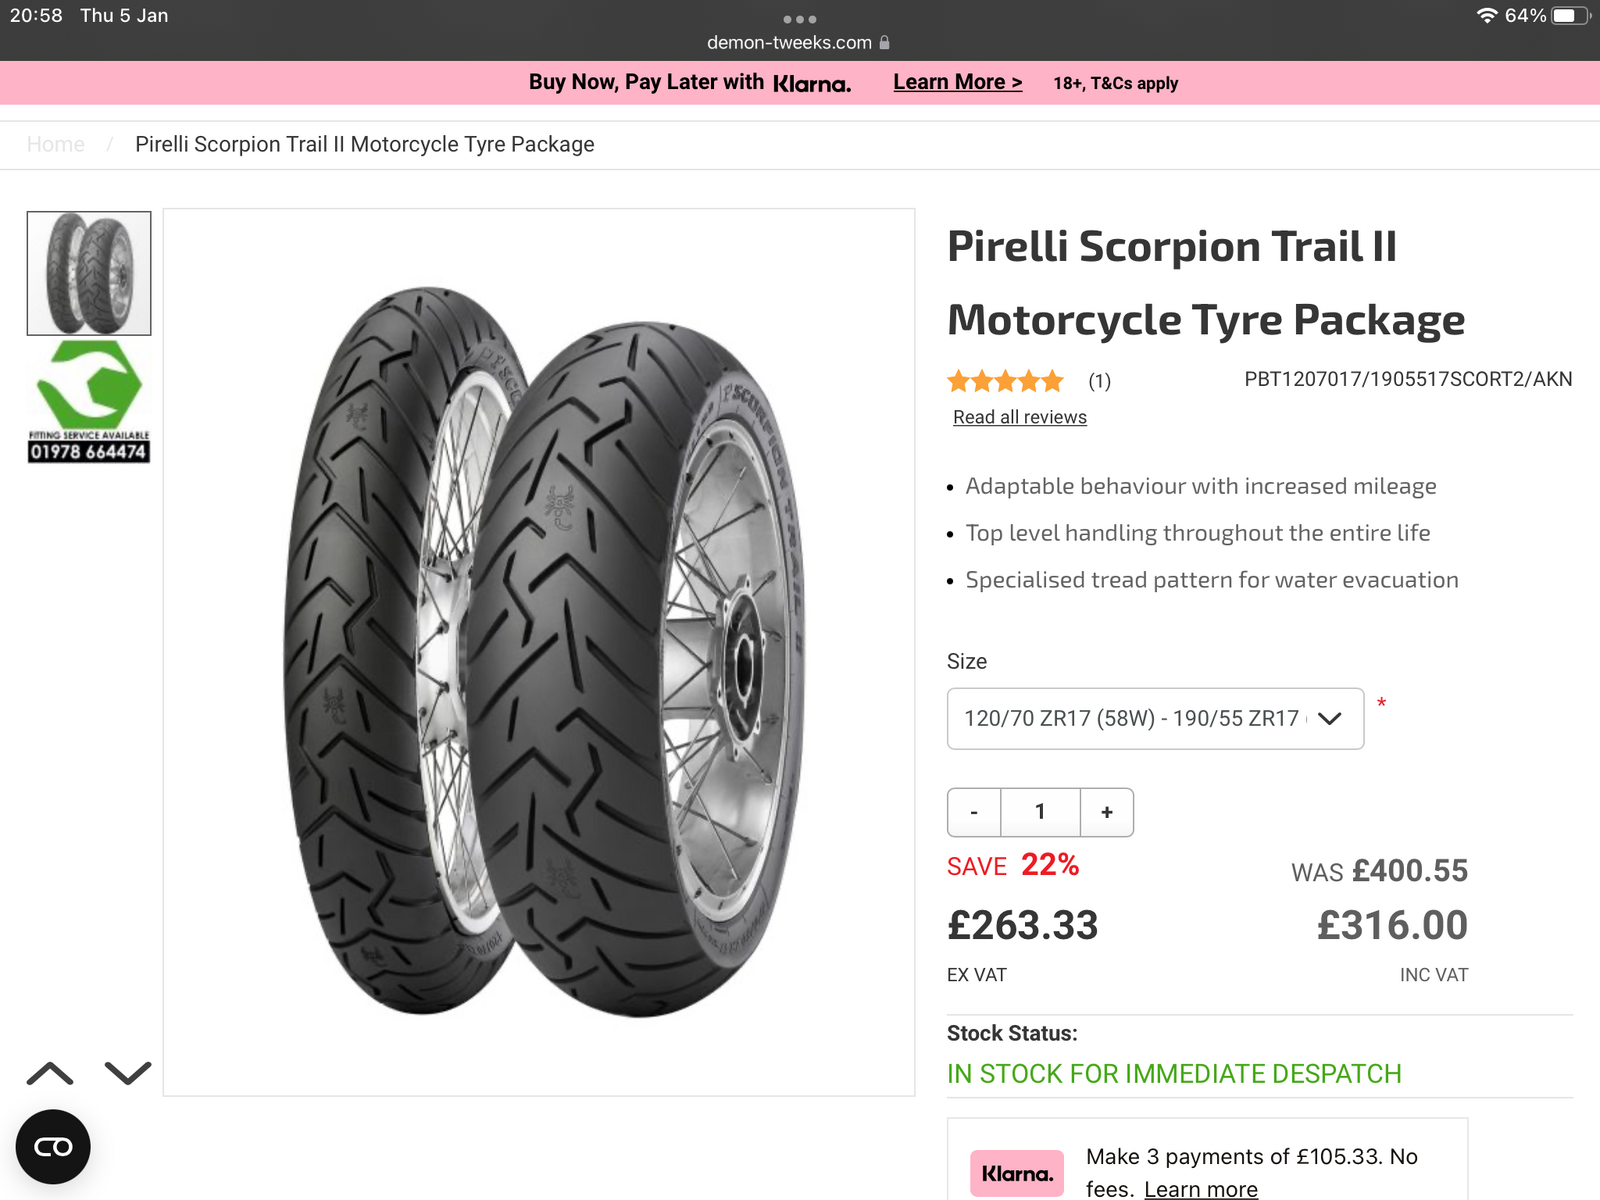Tap the battery status indicator
Screen dimensions: 1600x1200
click(x=1568, y=16)
